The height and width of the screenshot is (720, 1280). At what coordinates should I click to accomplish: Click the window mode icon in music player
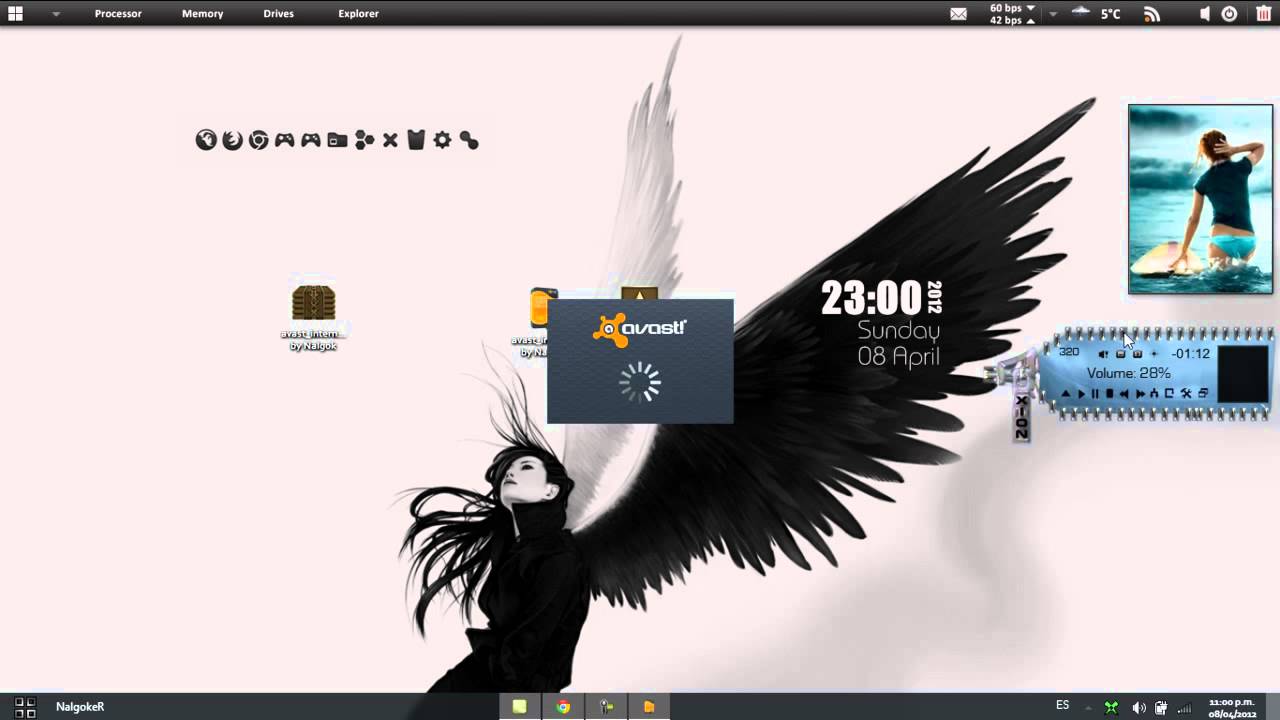click(x=1203, y=394)
